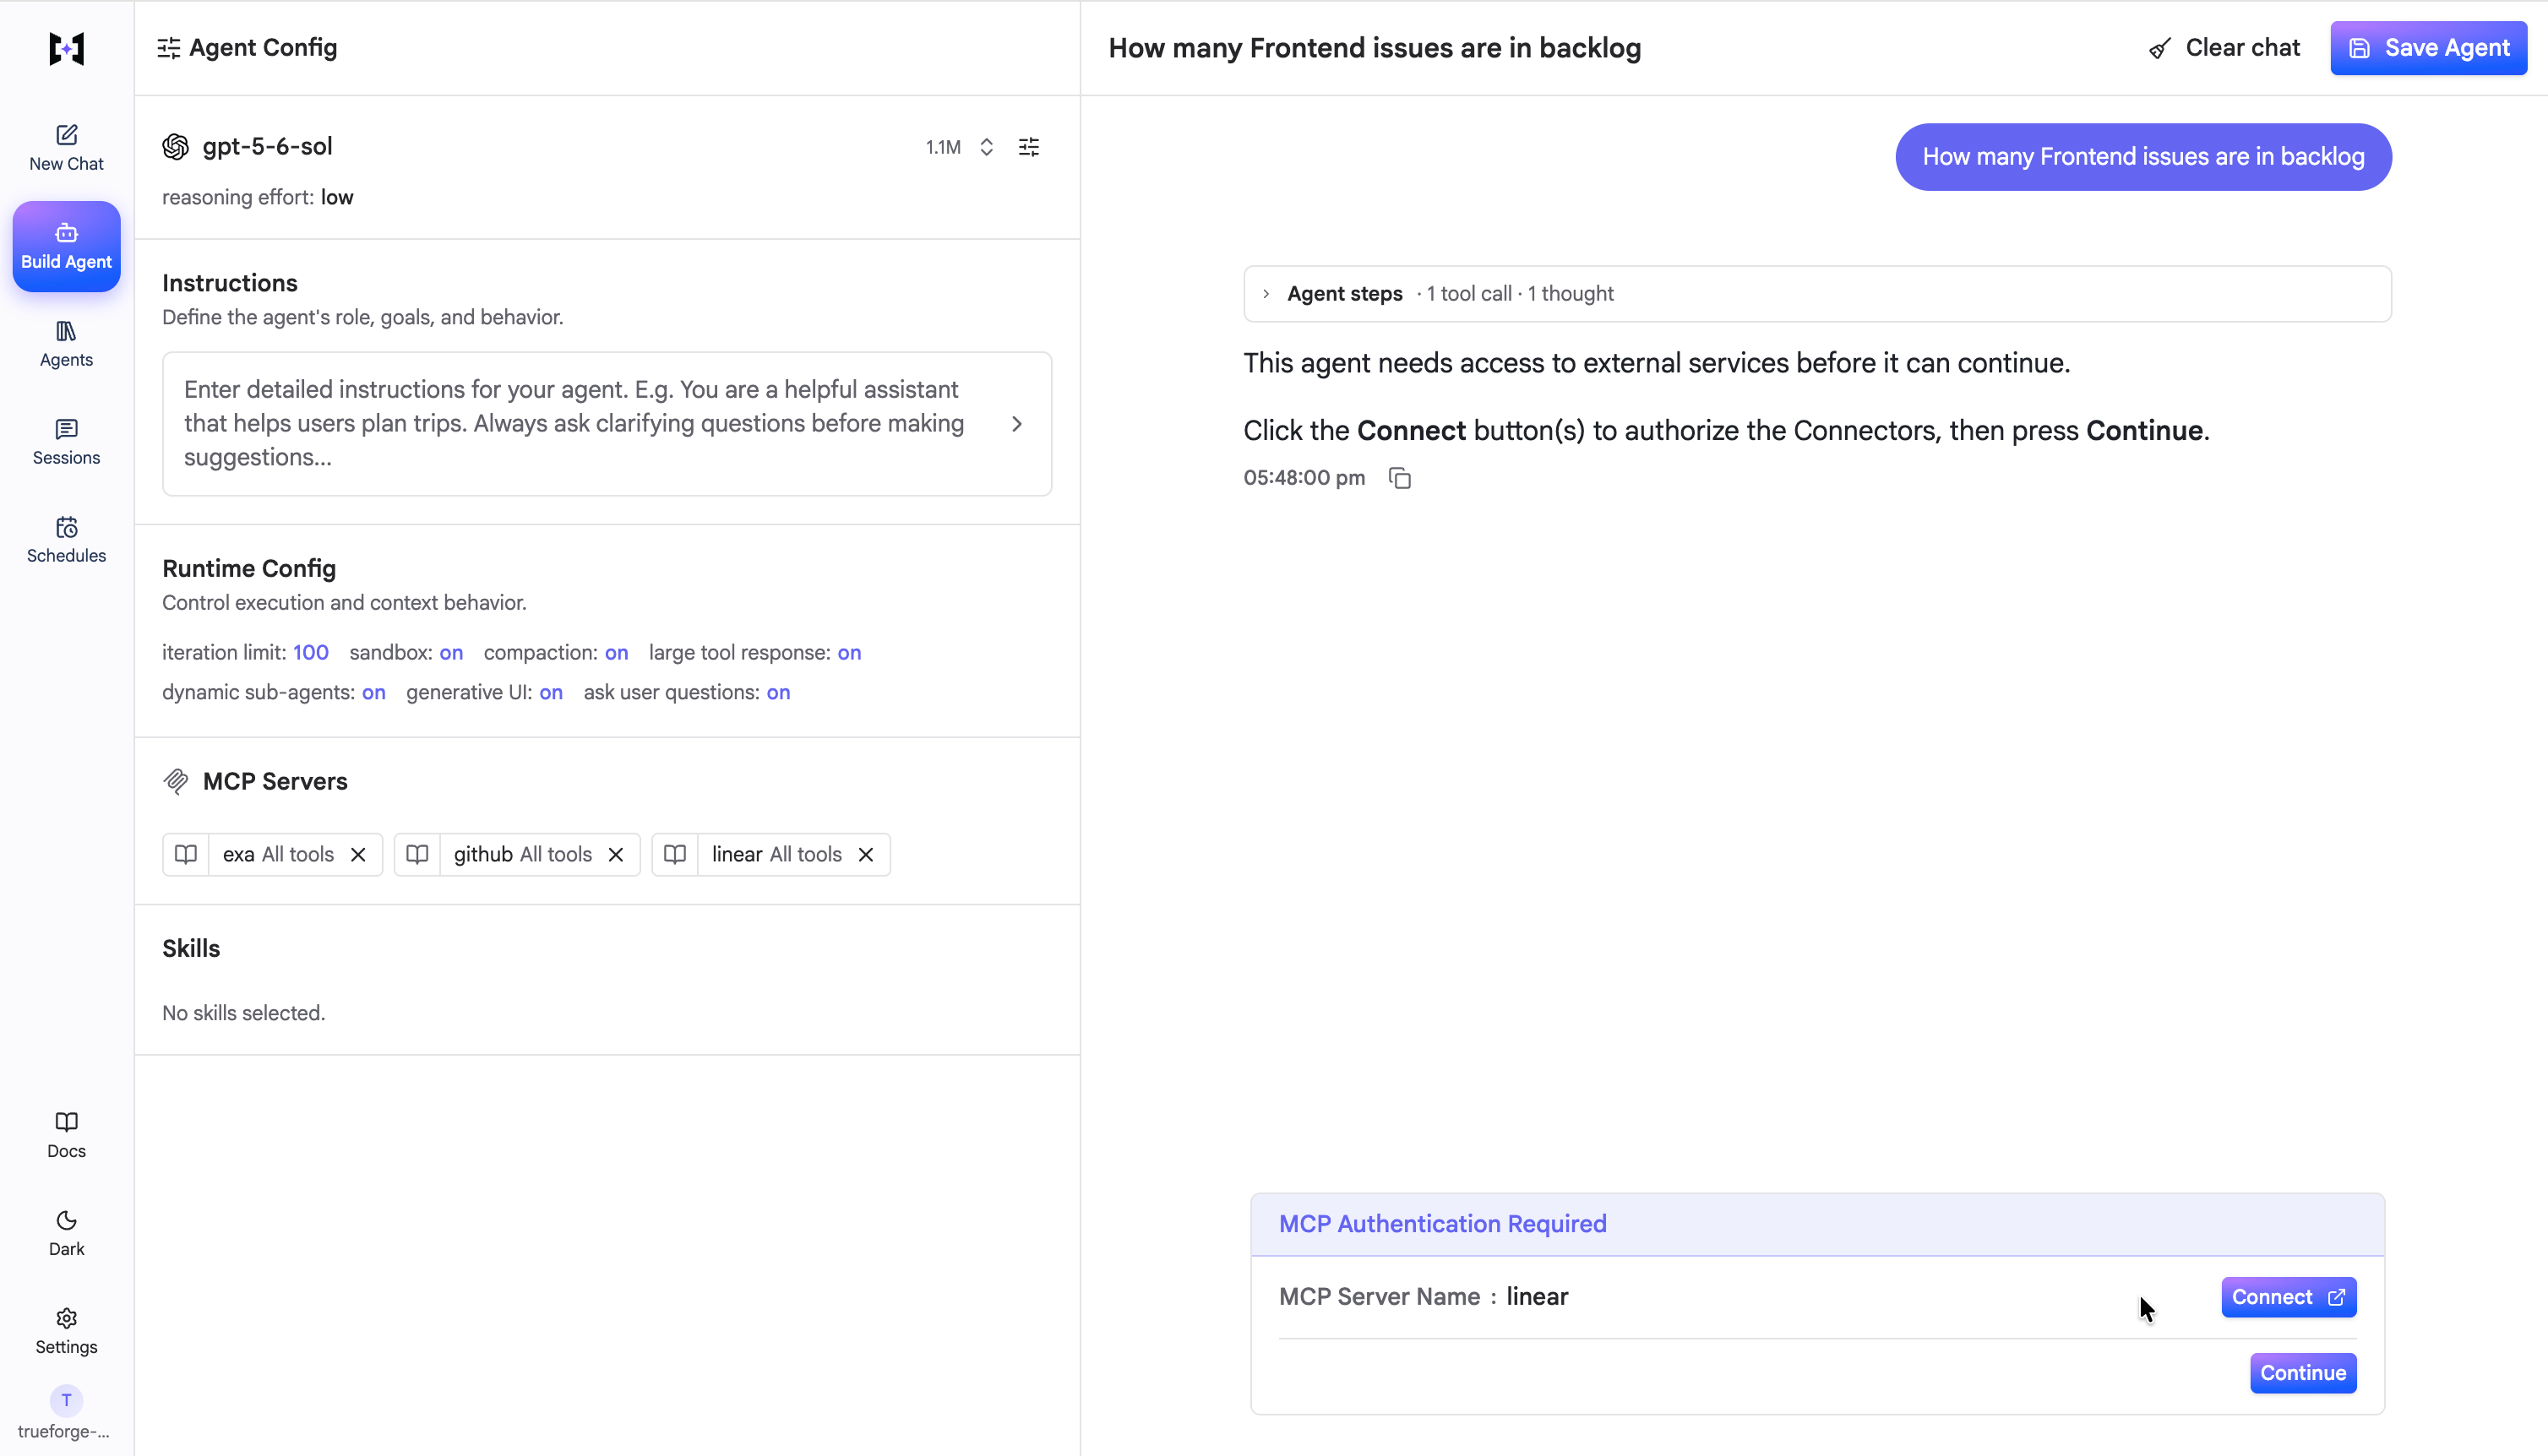Open the gpt-5-6-sol model selector arrows
Screen dimensions: 2548x1456
pos(986,147)
